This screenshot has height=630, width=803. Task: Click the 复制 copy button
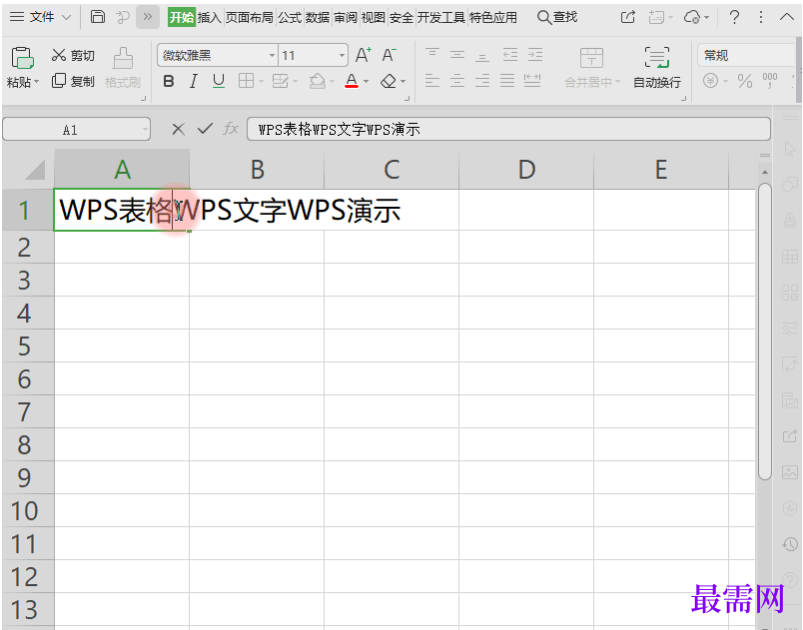point(73,81)
